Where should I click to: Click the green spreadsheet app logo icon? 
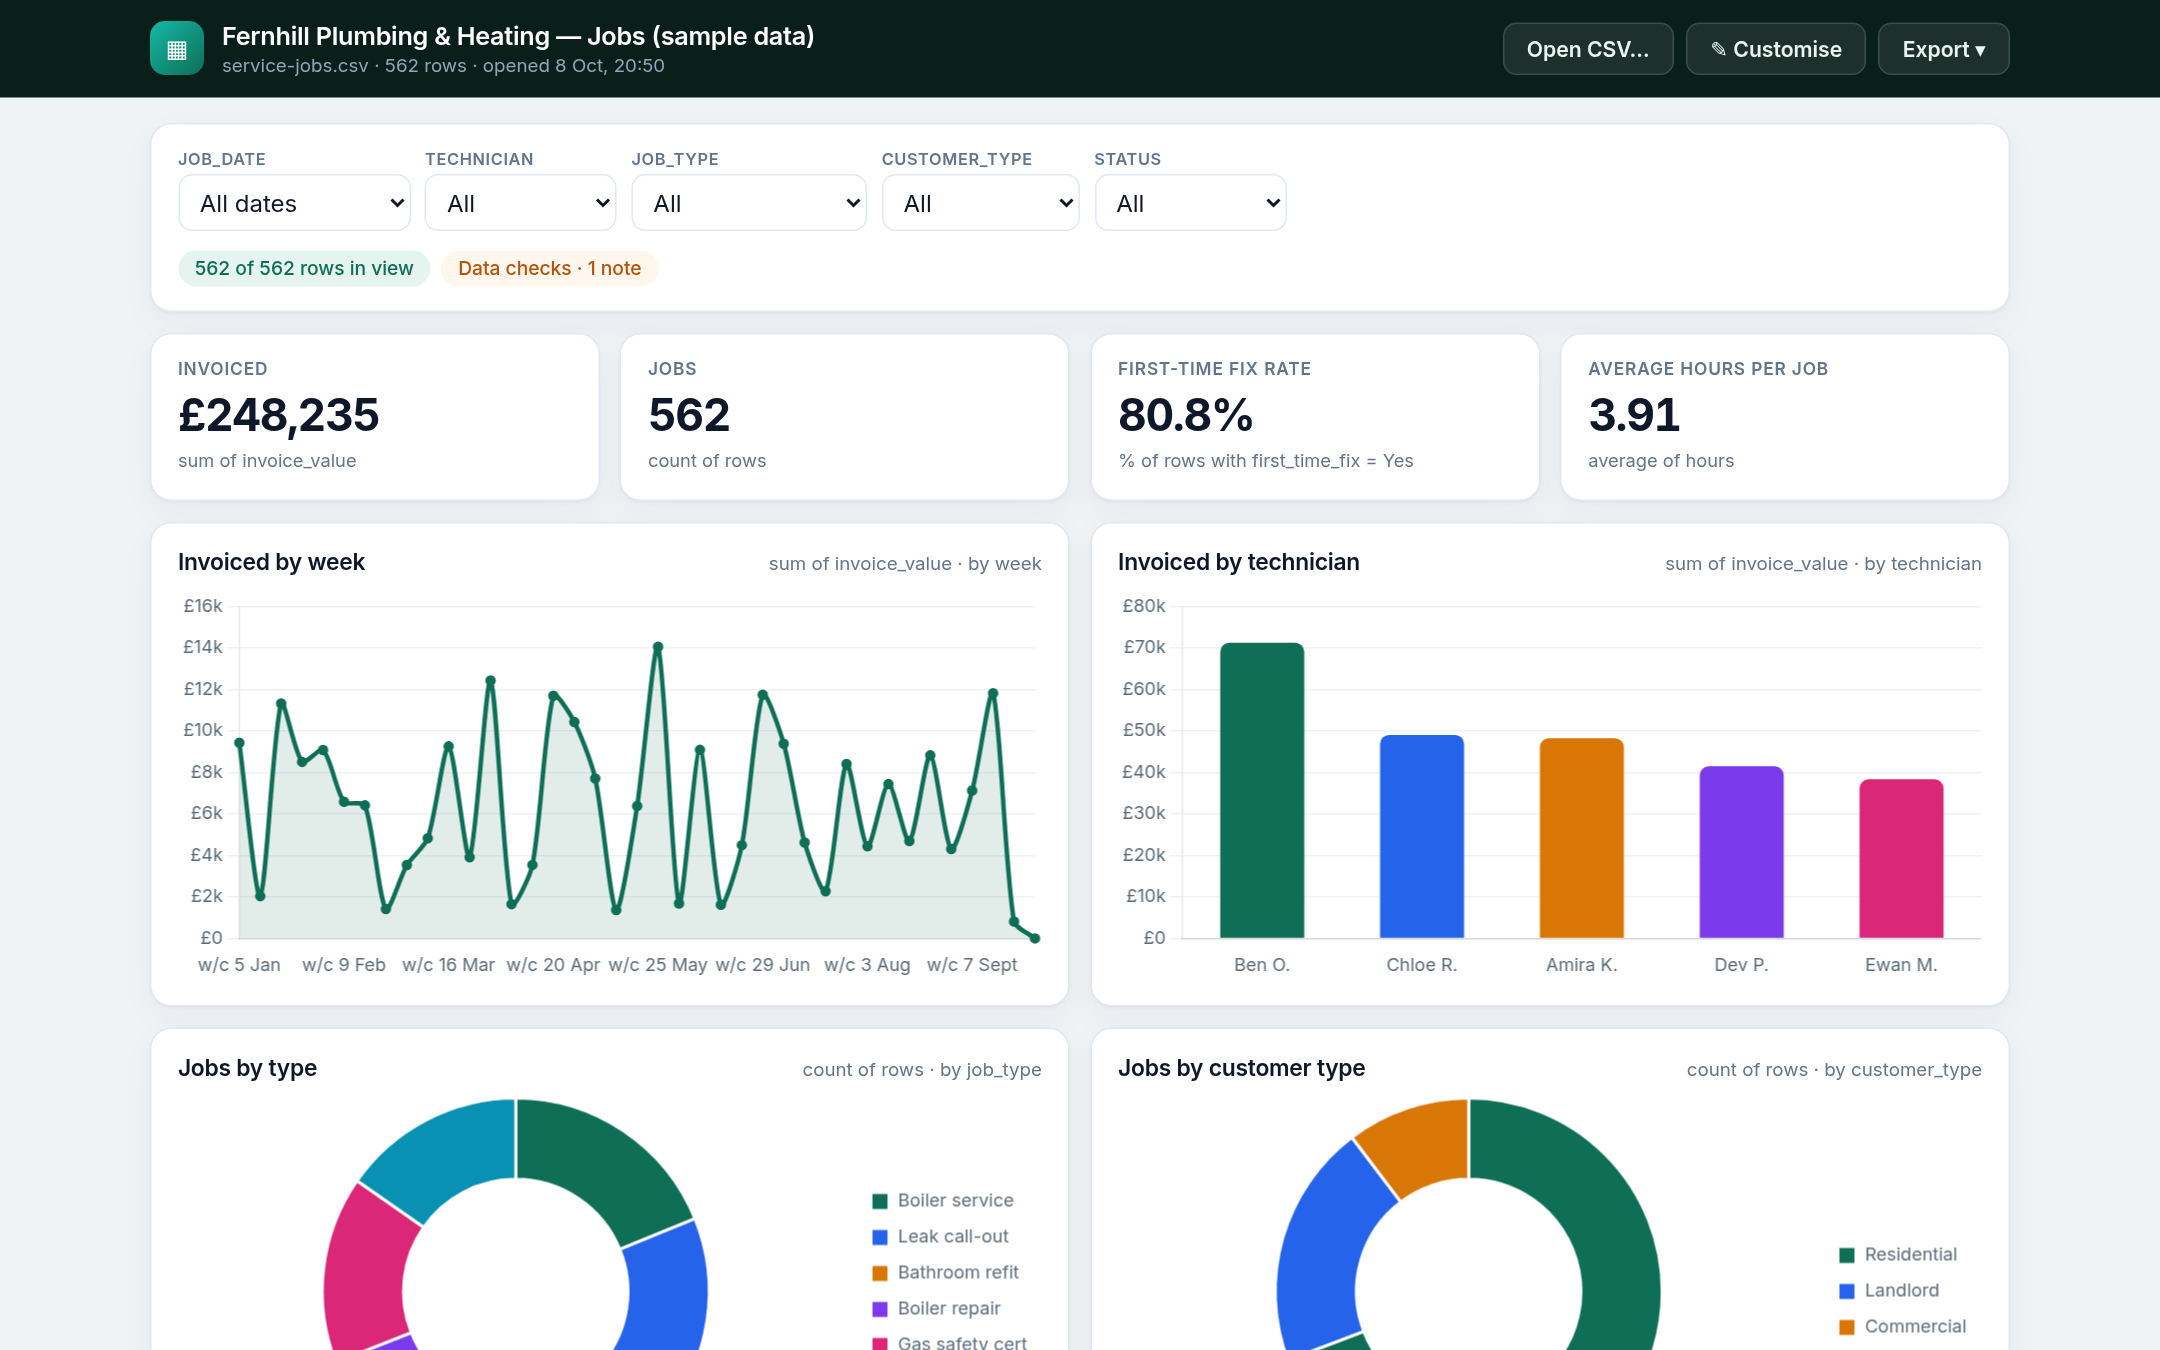(177, 48)
